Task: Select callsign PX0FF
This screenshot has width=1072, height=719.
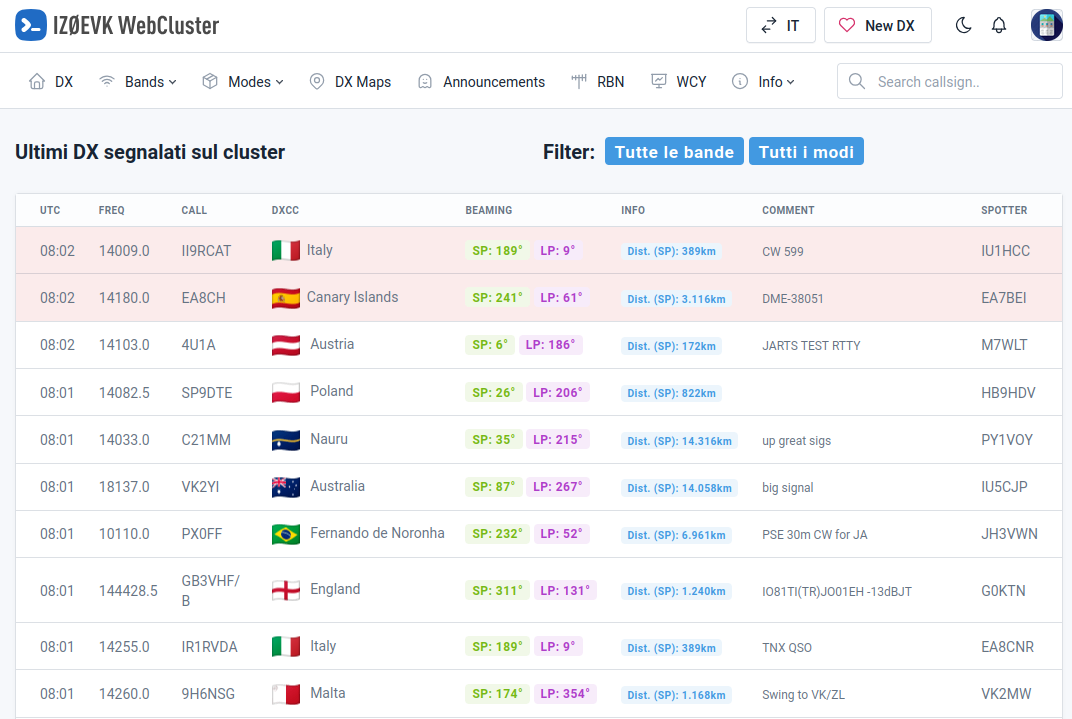Action: [x=202, y=534]
